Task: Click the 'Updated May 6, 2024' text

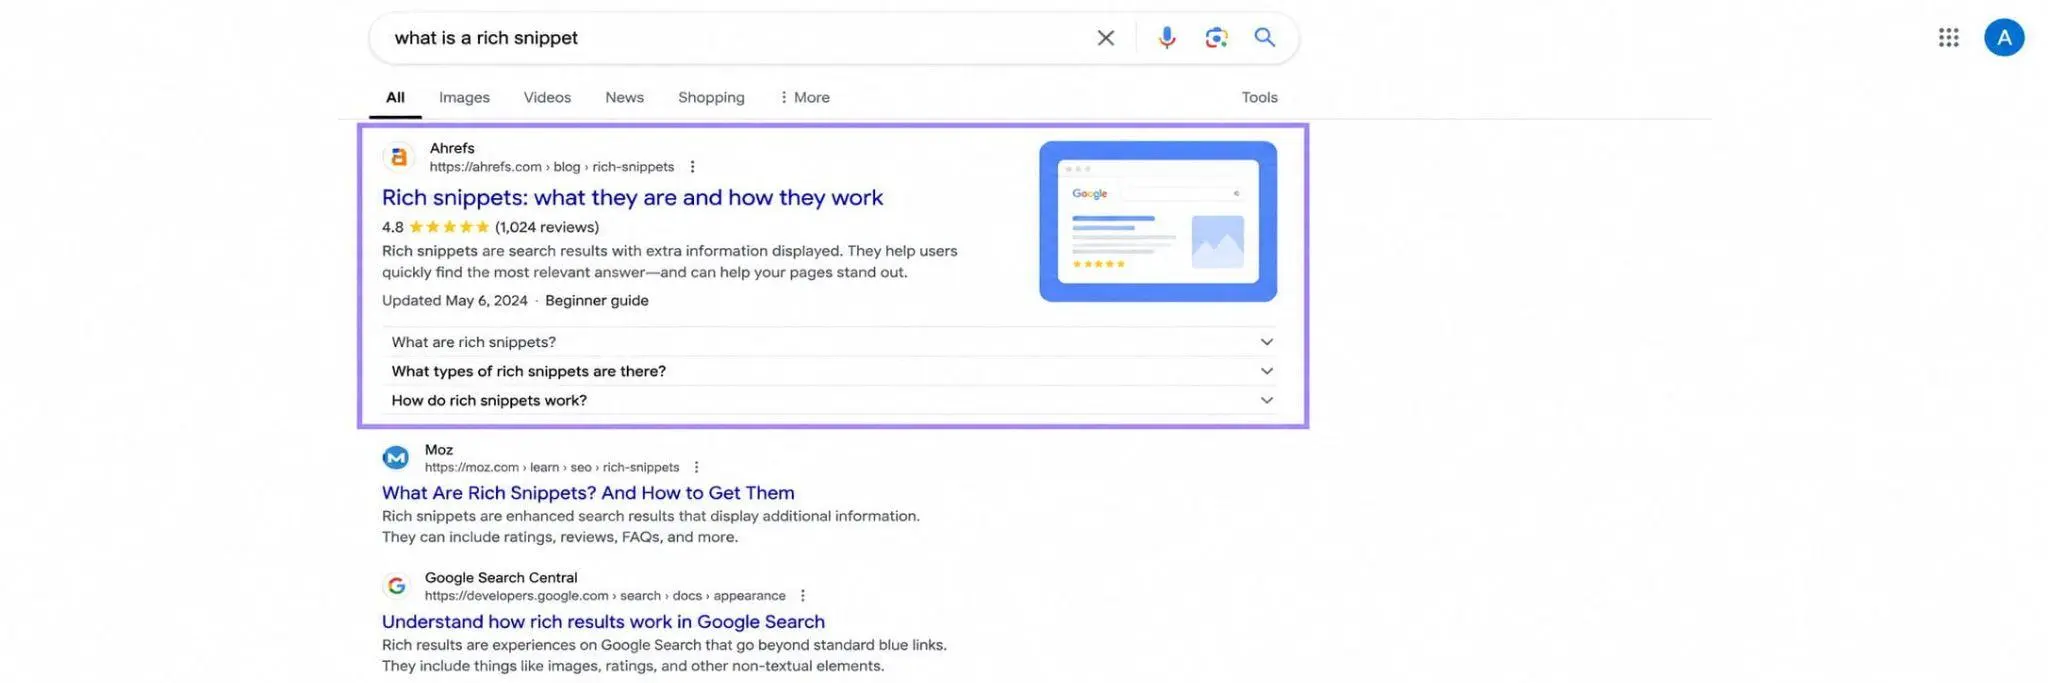Action: click(455, 300)
